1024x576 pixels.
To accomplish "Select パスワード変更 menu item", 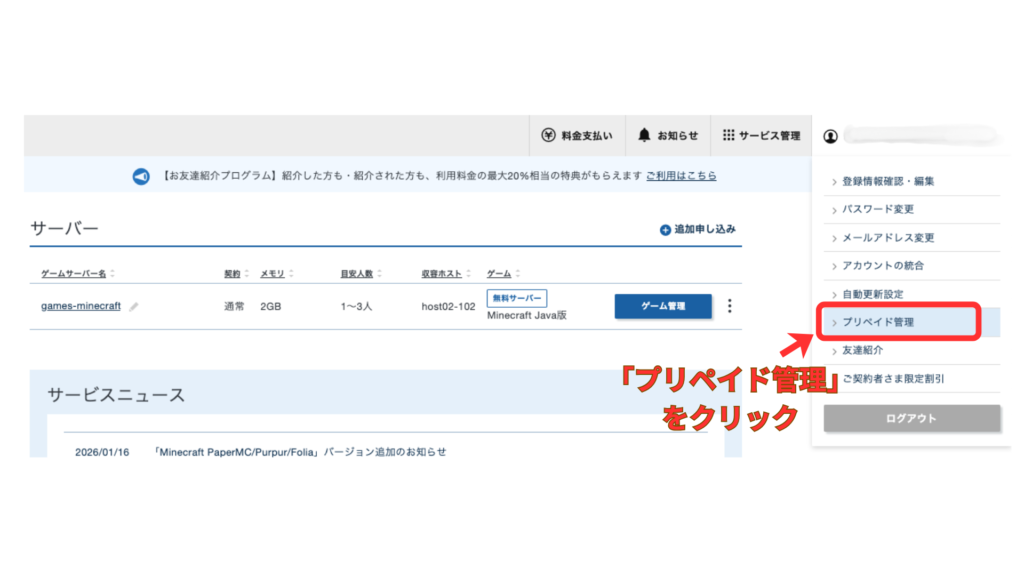I will click(x=878, y=209).
